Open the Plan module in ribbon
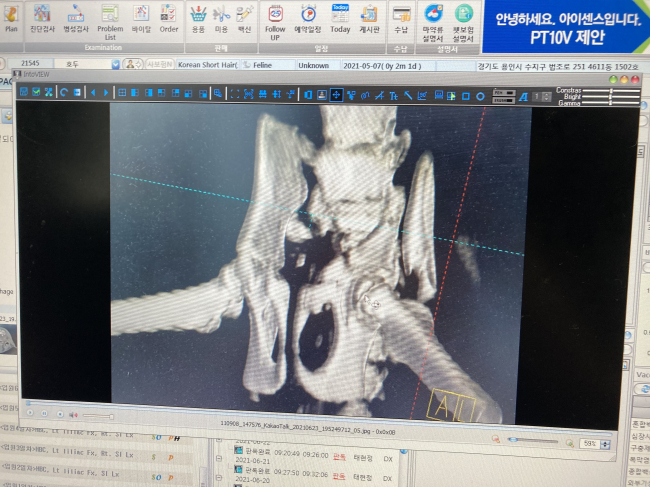The width and height of the screenshot is (650, 487). (11, 19)
